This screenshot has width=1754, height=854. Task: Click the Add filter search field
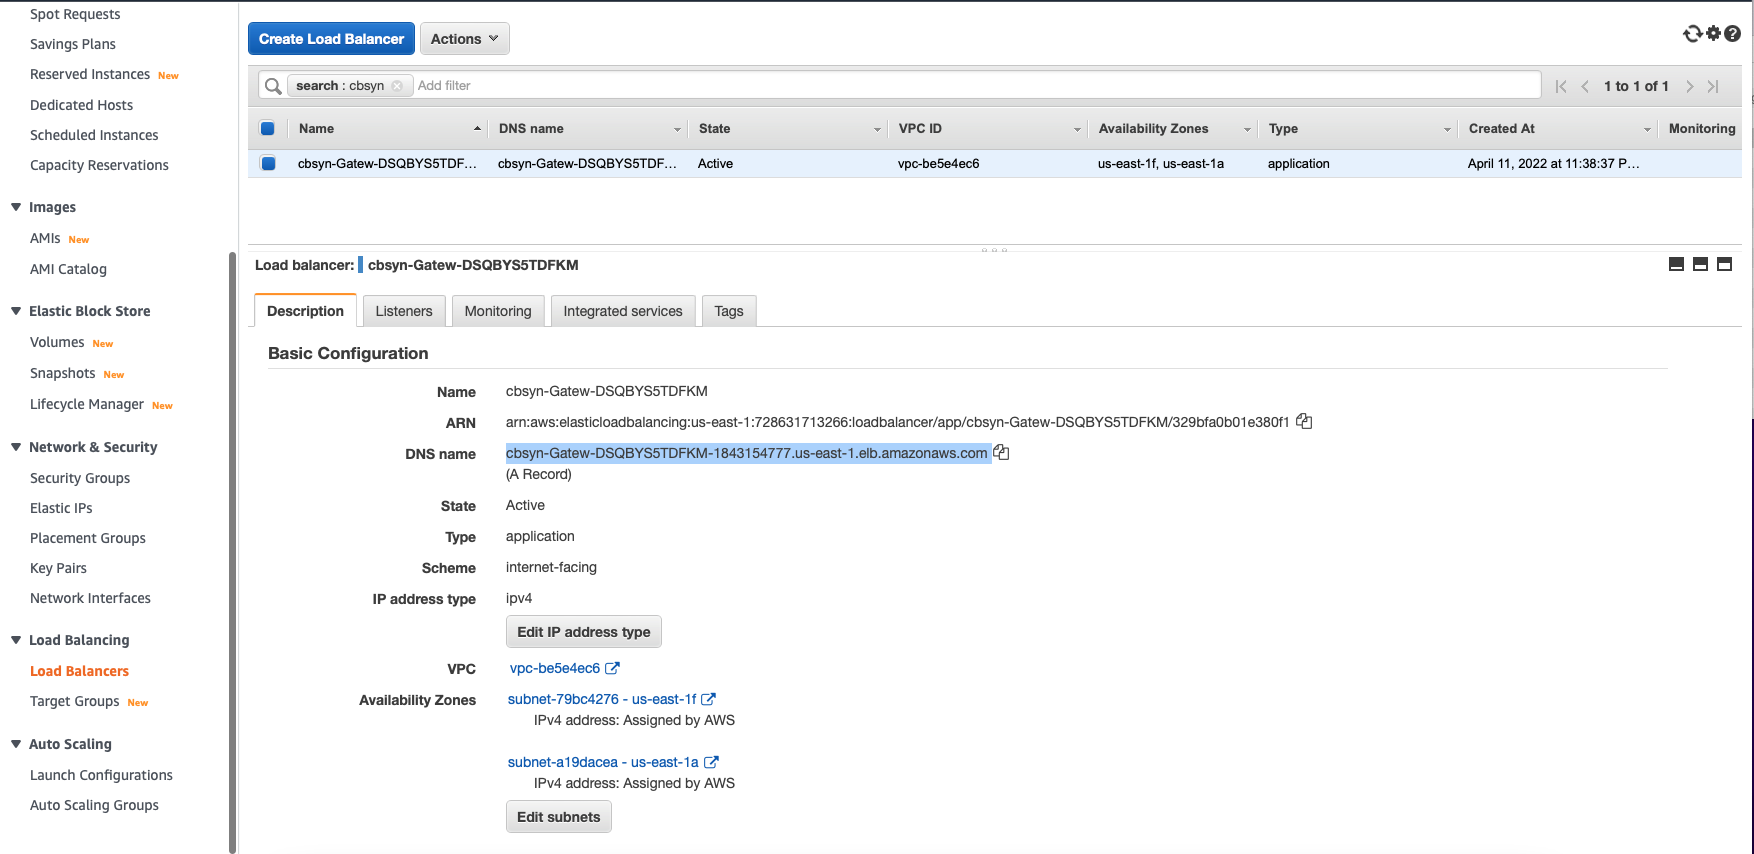(975, 86)
